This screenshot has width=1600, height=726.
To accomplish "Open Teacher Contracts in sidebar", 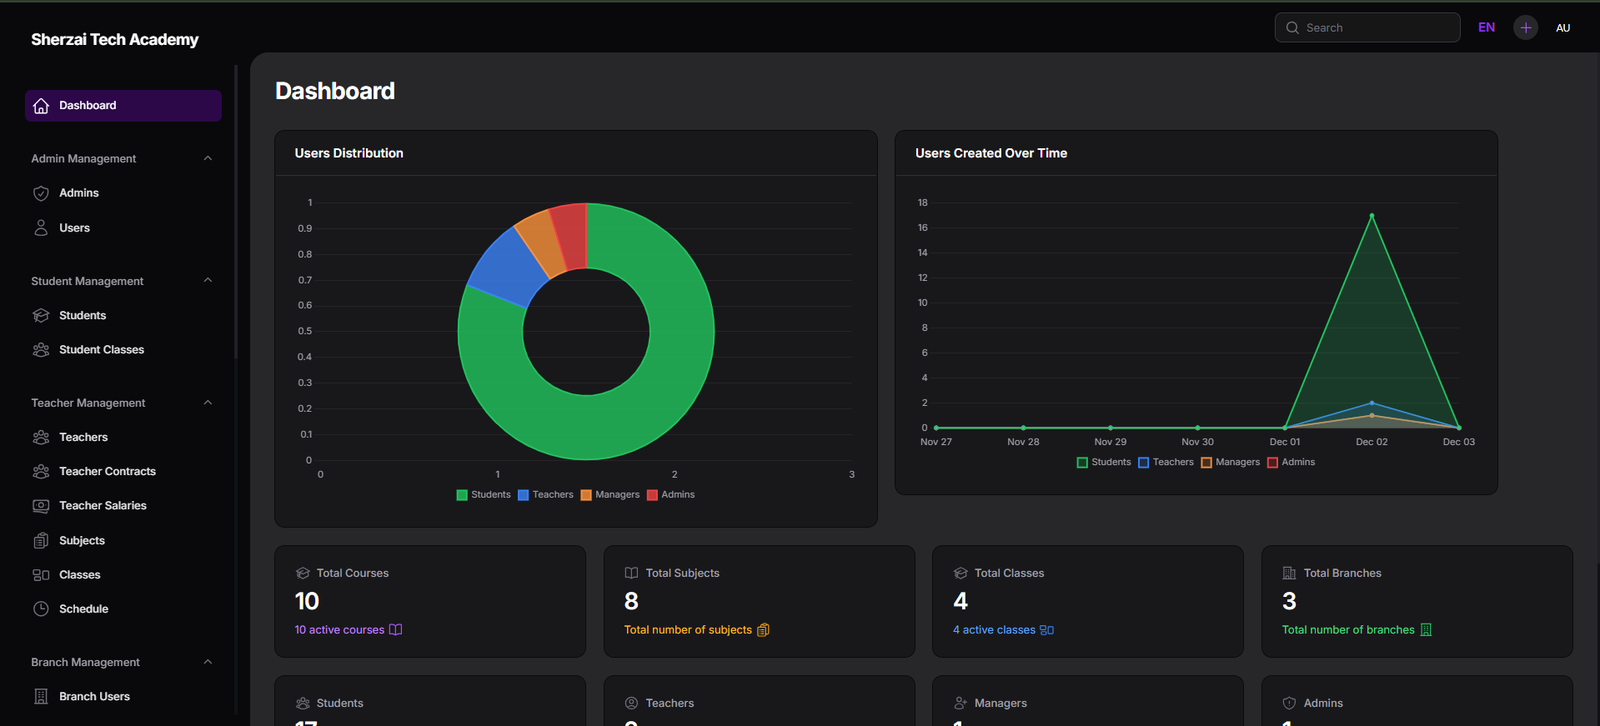I will click(107, 472).
